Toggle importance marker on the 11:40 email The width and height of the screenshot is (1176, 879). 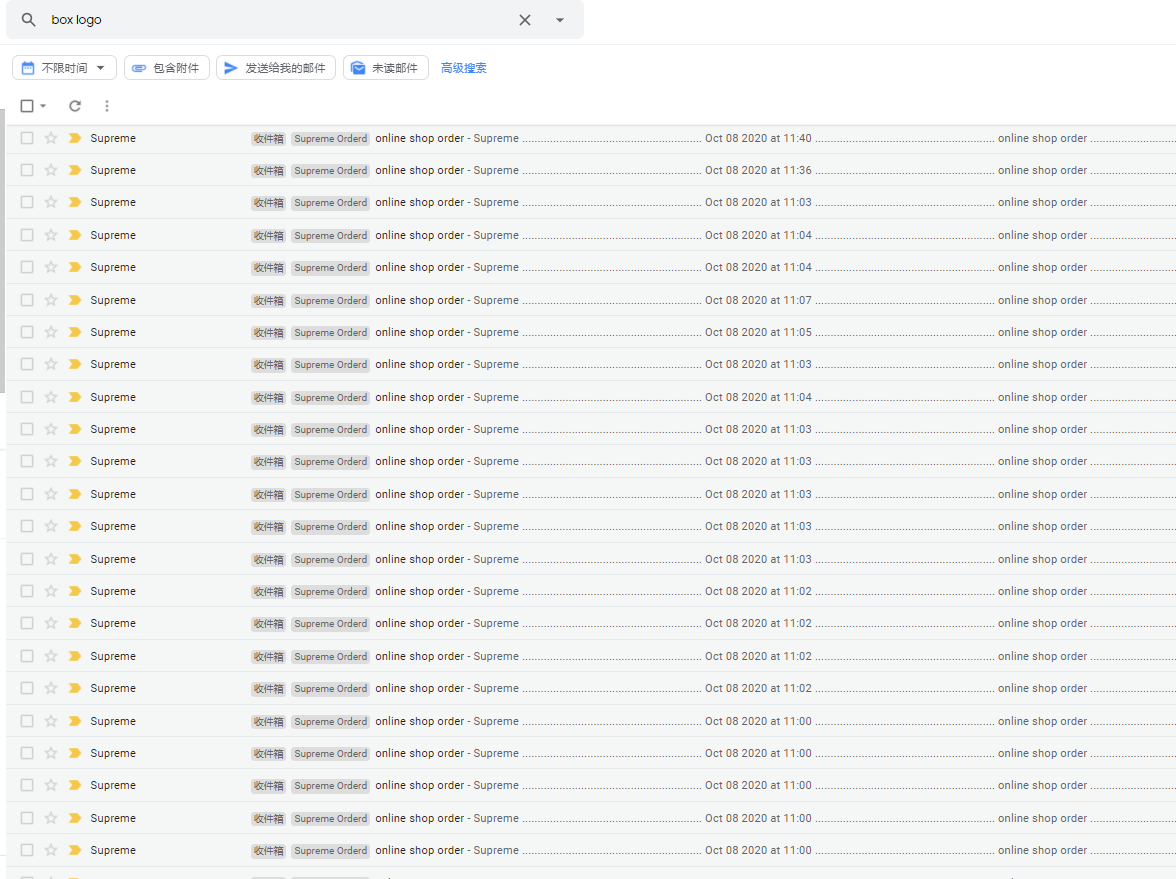point(75,138)
